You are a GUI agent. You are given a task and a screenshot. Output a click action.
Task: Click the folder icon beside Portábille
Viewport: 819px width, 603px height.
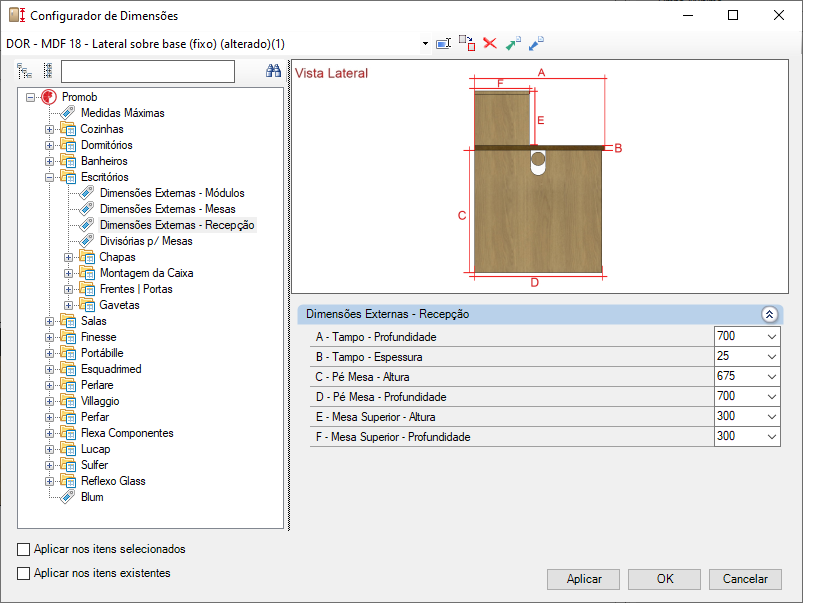tap(68, 353)
